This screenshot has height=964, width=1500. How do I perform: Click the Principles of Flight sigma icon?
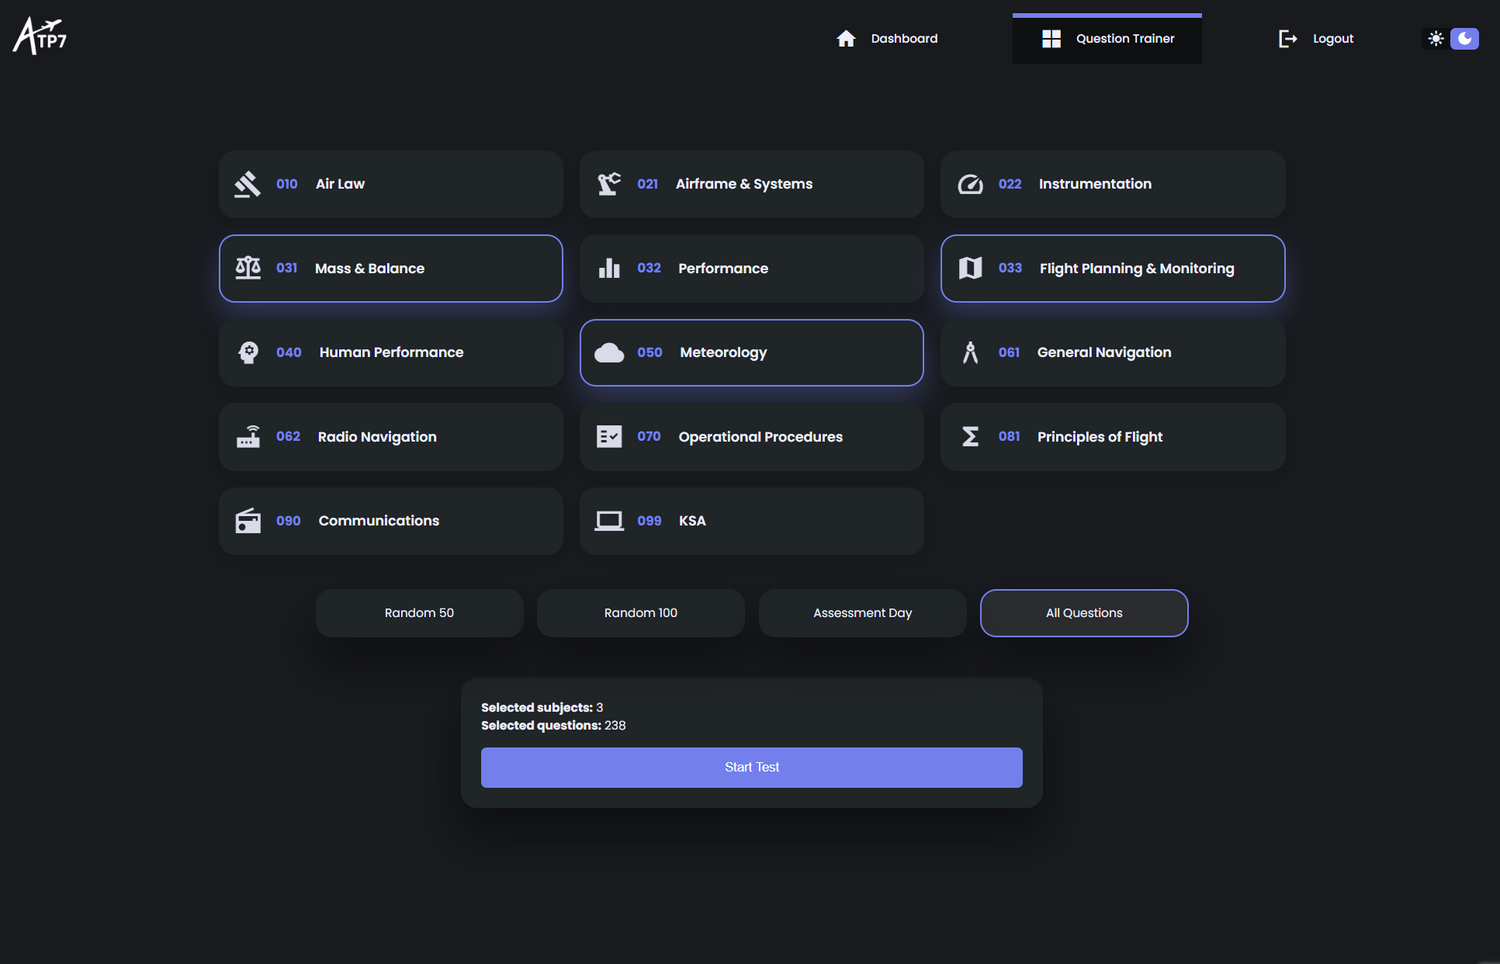coord(970,437)
